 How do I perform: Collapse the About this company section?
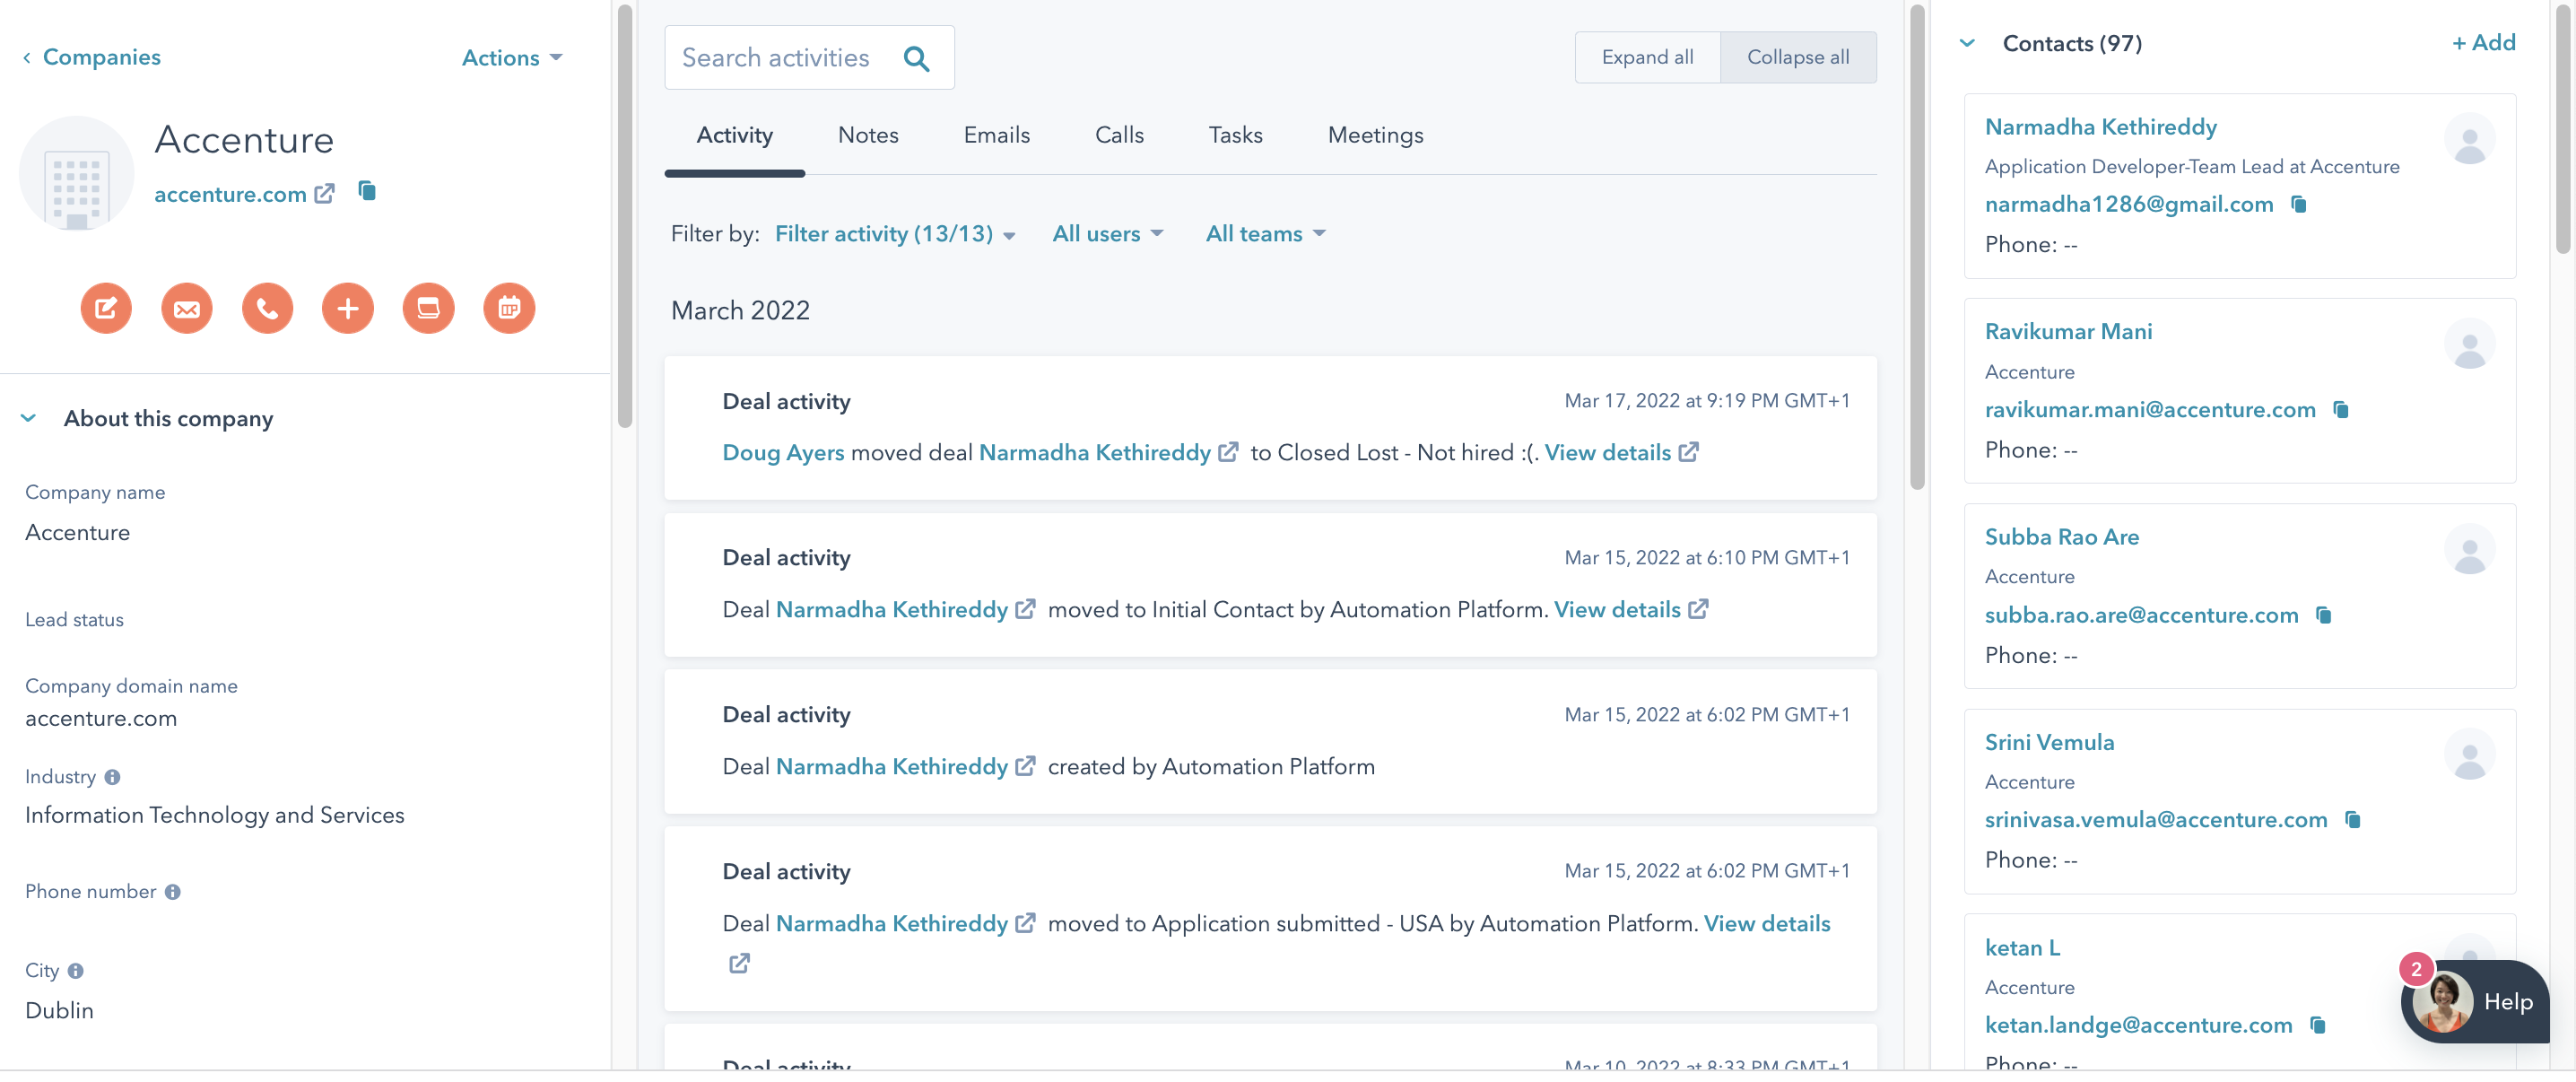[x=29, y=418]
